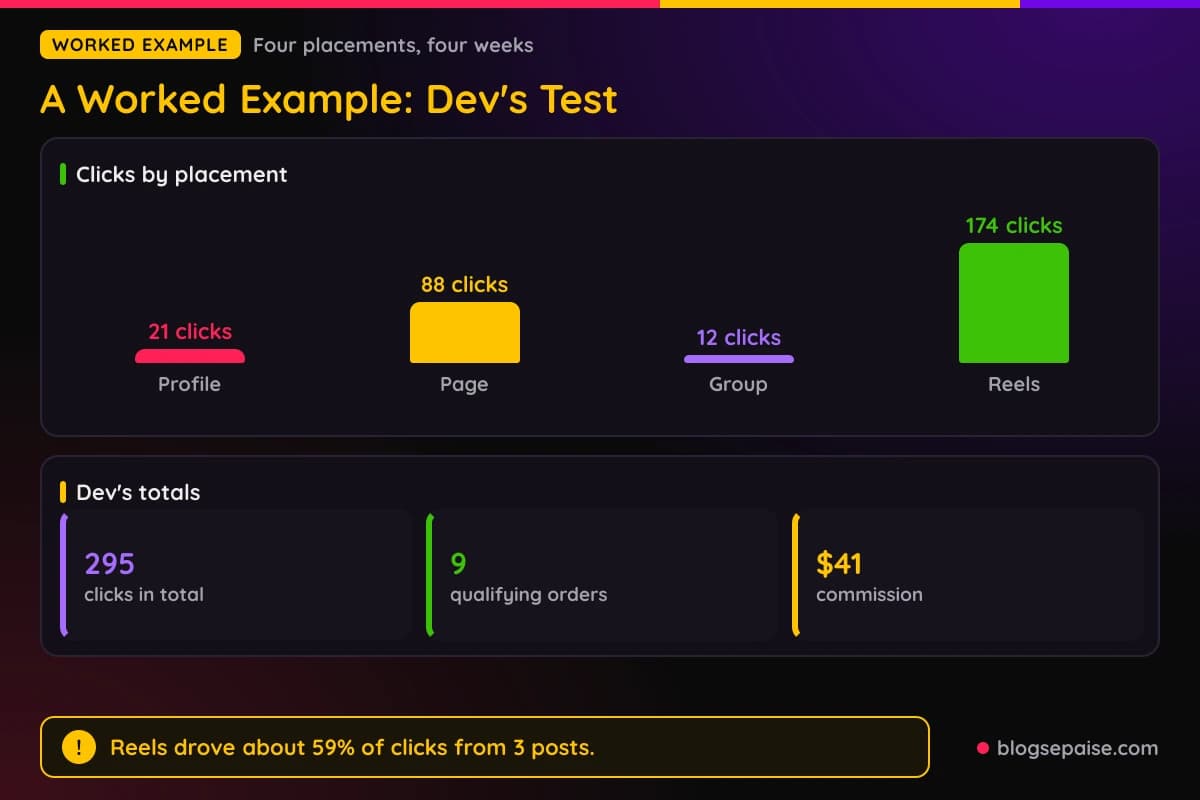1200x800 pixels.
Task: Click the '21 clicks' label
Action: (x=190, y=332)
